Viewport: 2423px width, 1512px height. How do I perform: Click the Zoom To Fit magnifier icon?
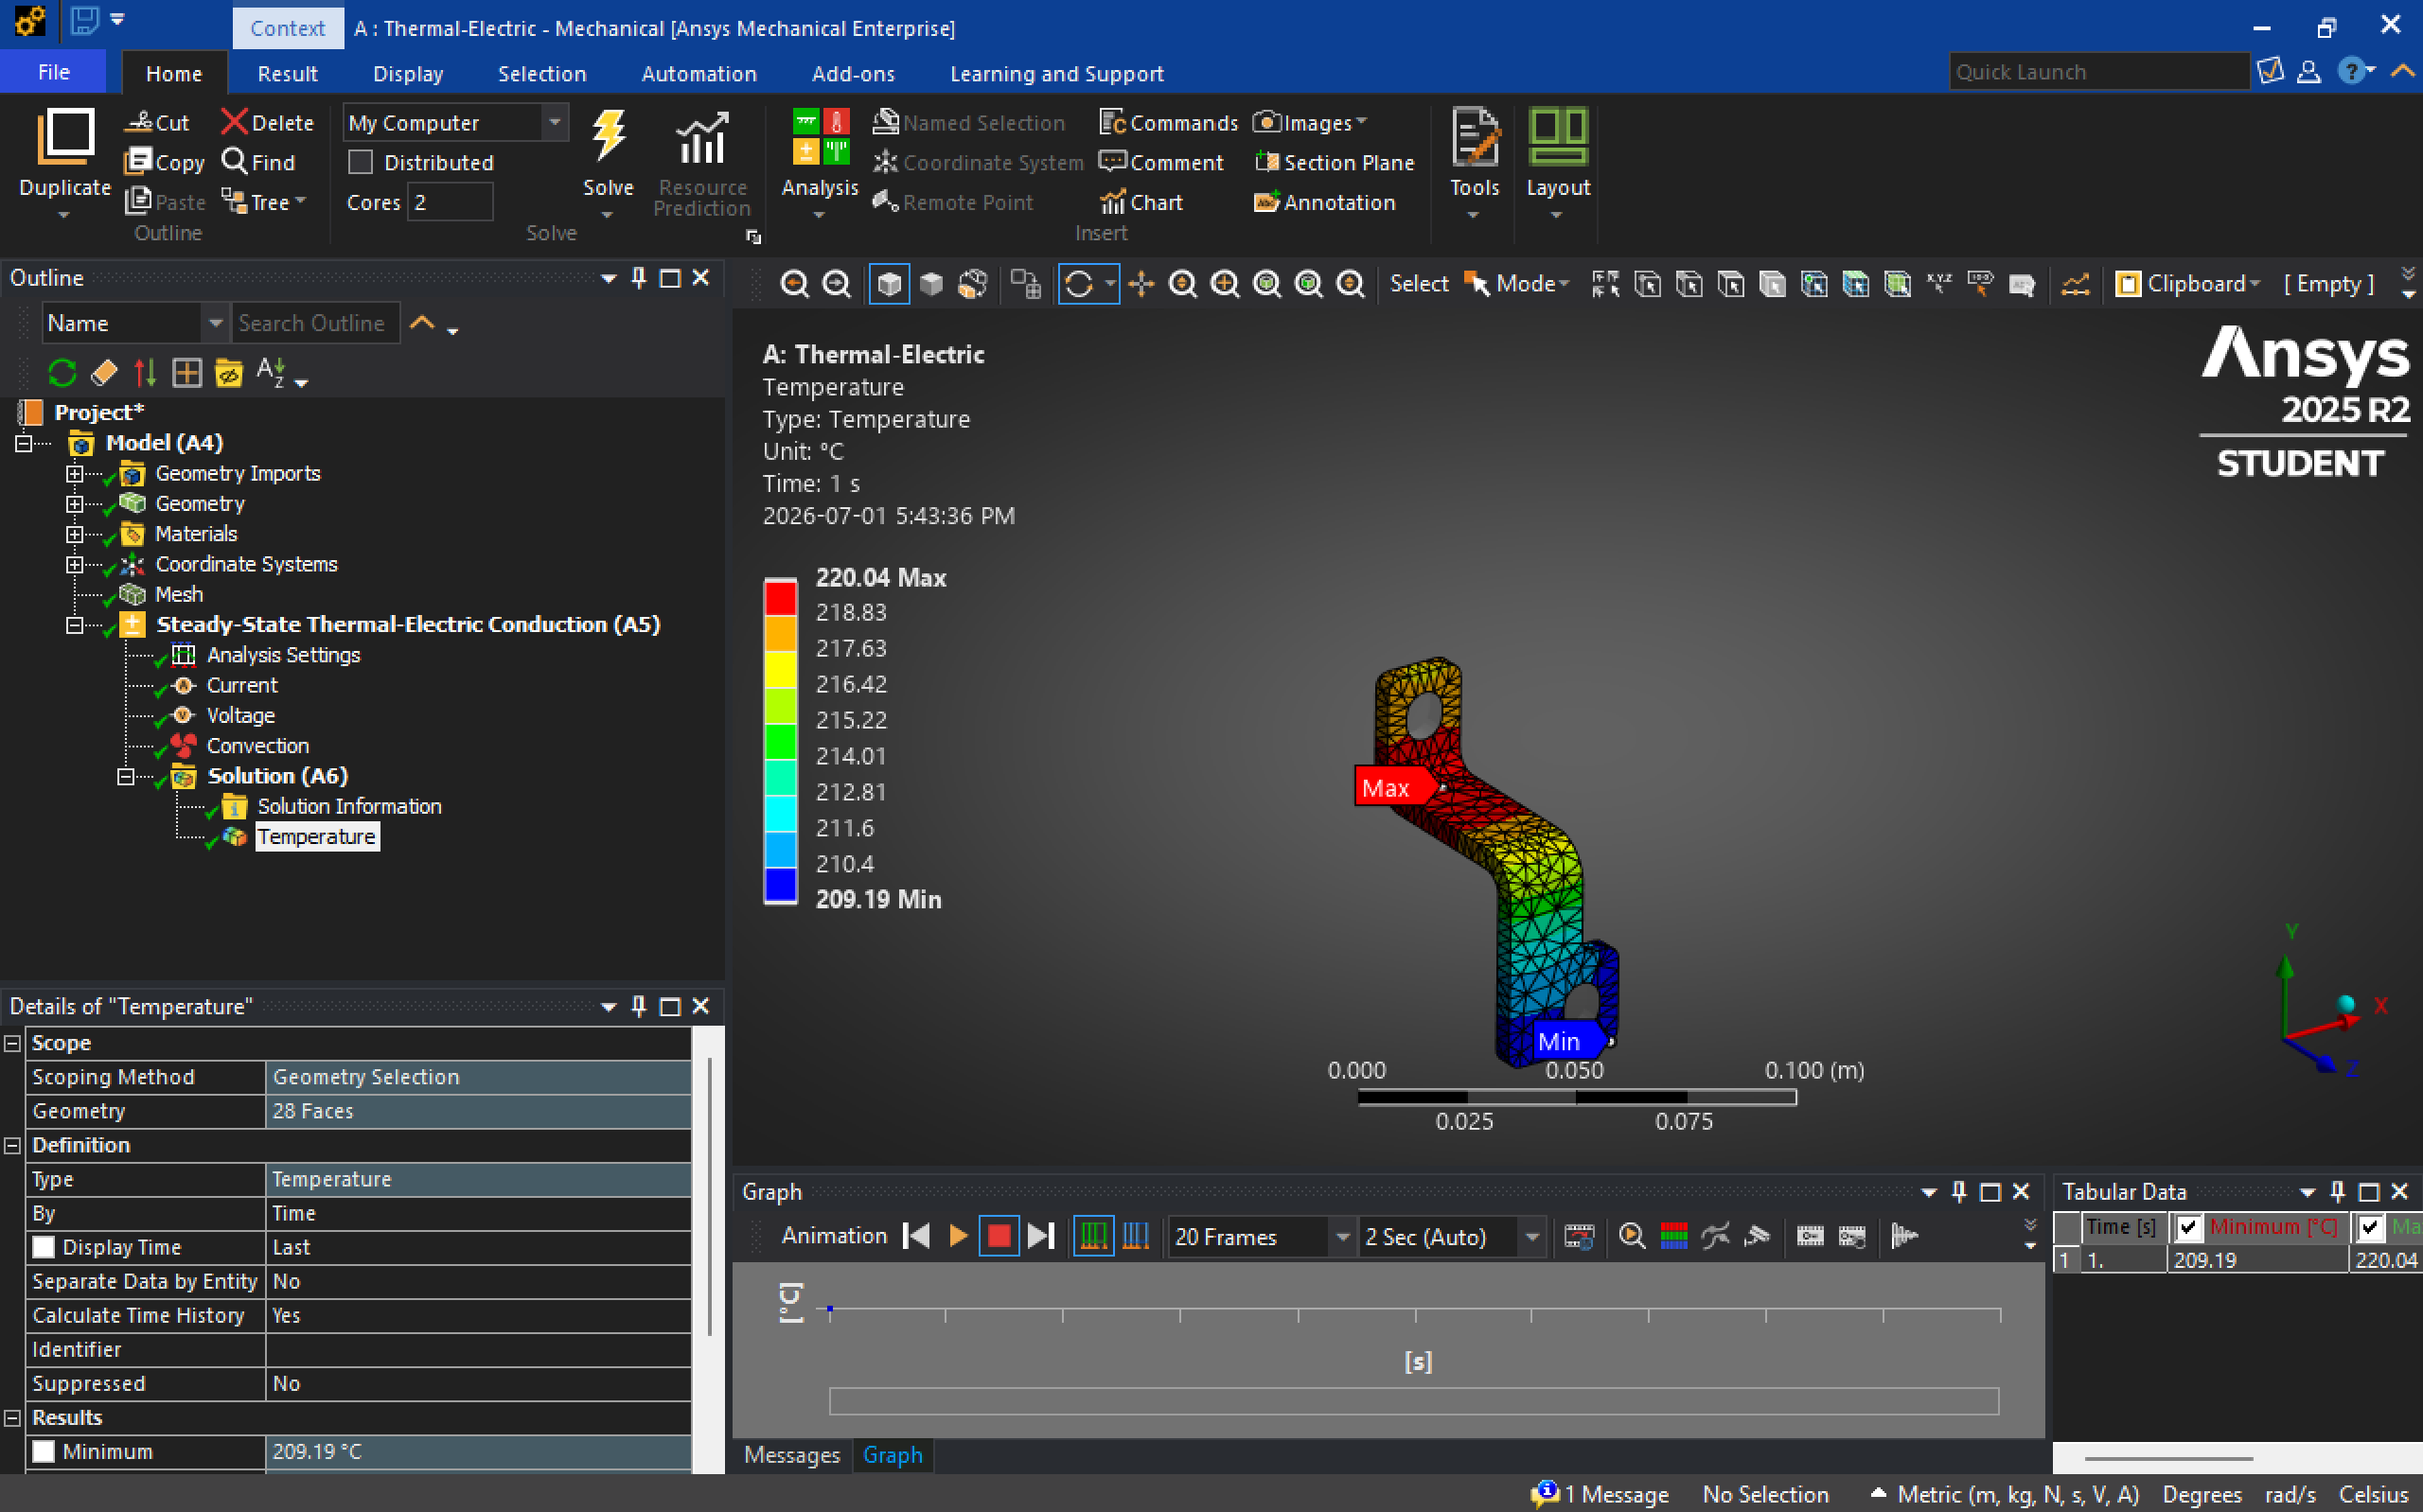pyautogui.click(x=1267, y=284)
